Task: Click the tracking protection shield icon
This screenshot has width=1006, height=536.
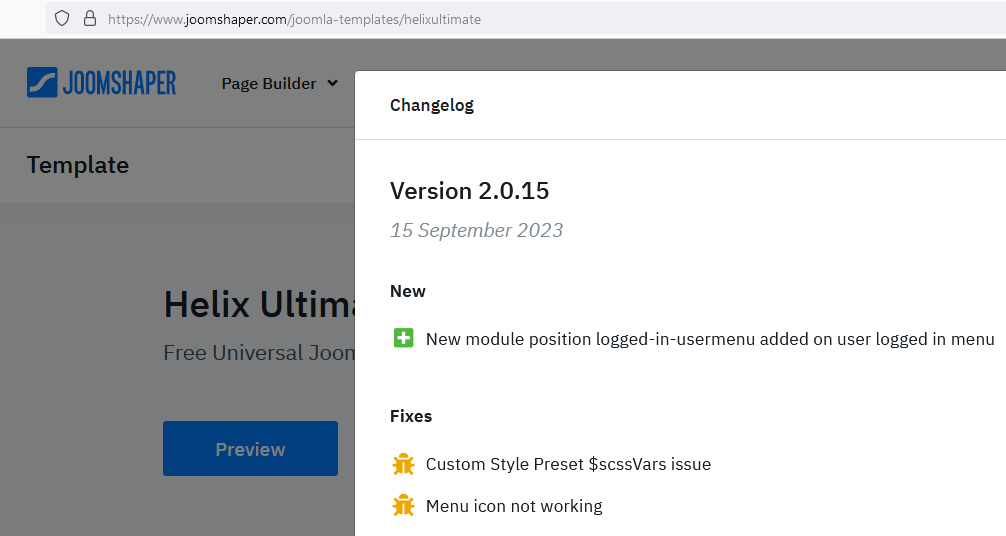Action: coord(62,18)
